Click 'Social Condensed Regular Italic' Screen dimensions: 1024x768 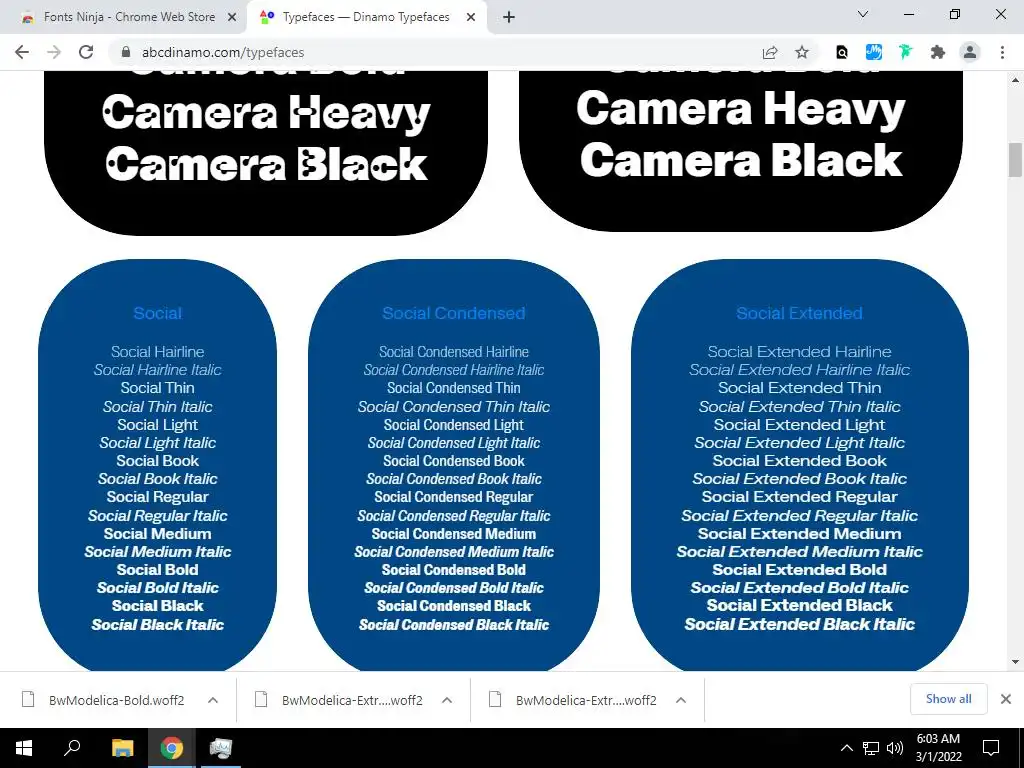point(454,515)
